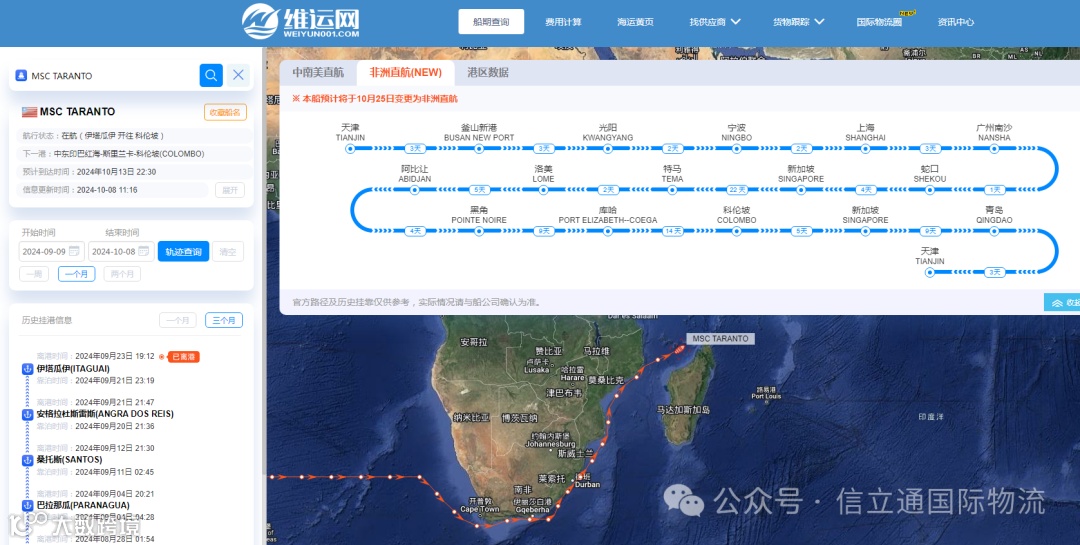This screenshot has width=1080, height=545.
Task: Select the NINGBO route node
Action: 736,149
